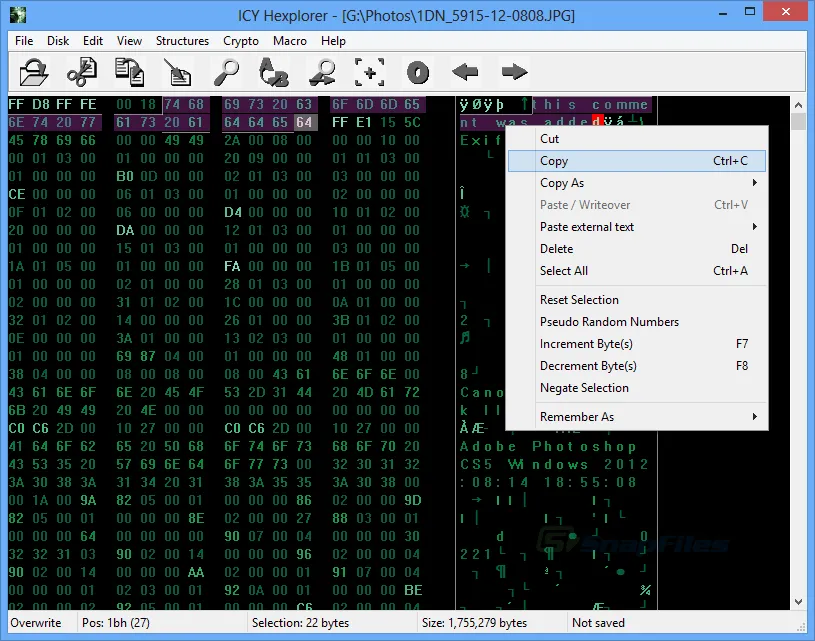The width and height of the screenshot is (815, 641).
Task: Click the Find next toolbar icon
Action: (x=322, y=72)
